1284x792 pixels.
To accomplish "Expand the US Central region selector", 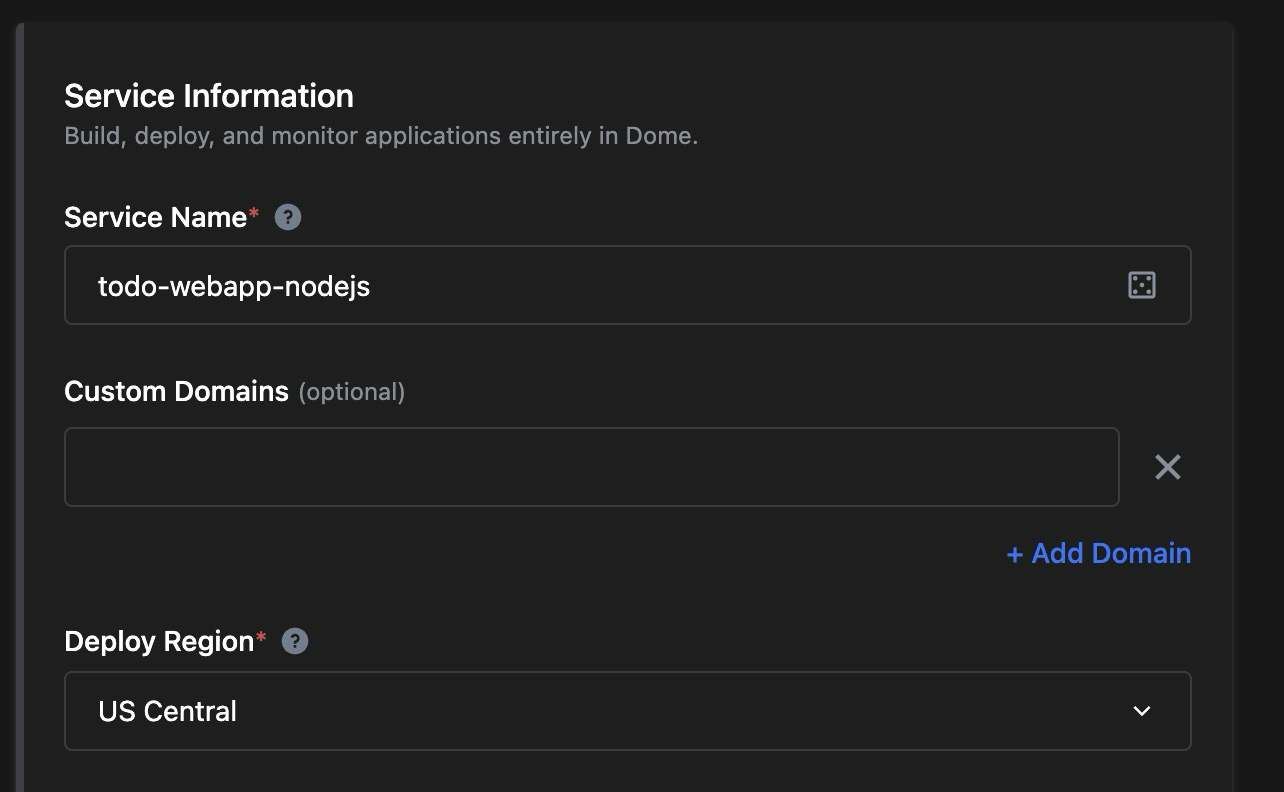I will (627, 711).
